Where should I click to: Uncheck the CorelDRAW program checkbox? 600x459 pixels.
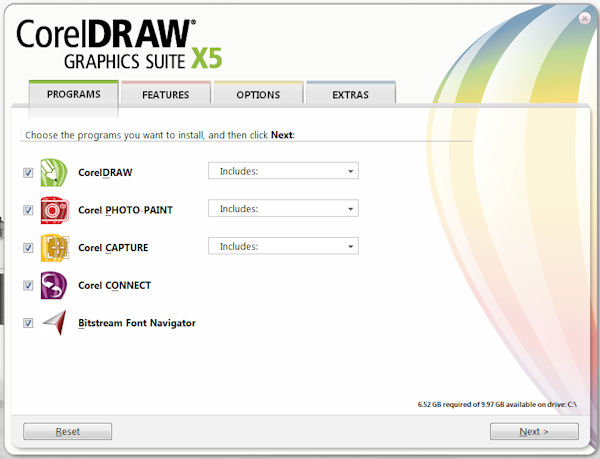pyautogui.click(x=28, y=172)
